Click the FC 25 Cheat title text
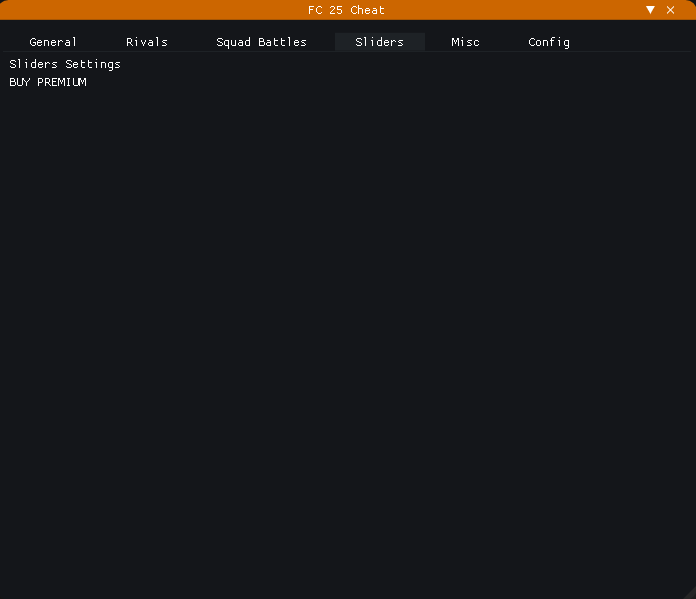 point(346,10)
